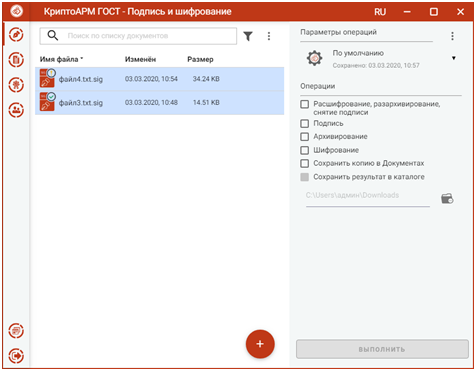Click the result folder path field
The width and height of the screenshot is (476, 371).
click(368, 197)
